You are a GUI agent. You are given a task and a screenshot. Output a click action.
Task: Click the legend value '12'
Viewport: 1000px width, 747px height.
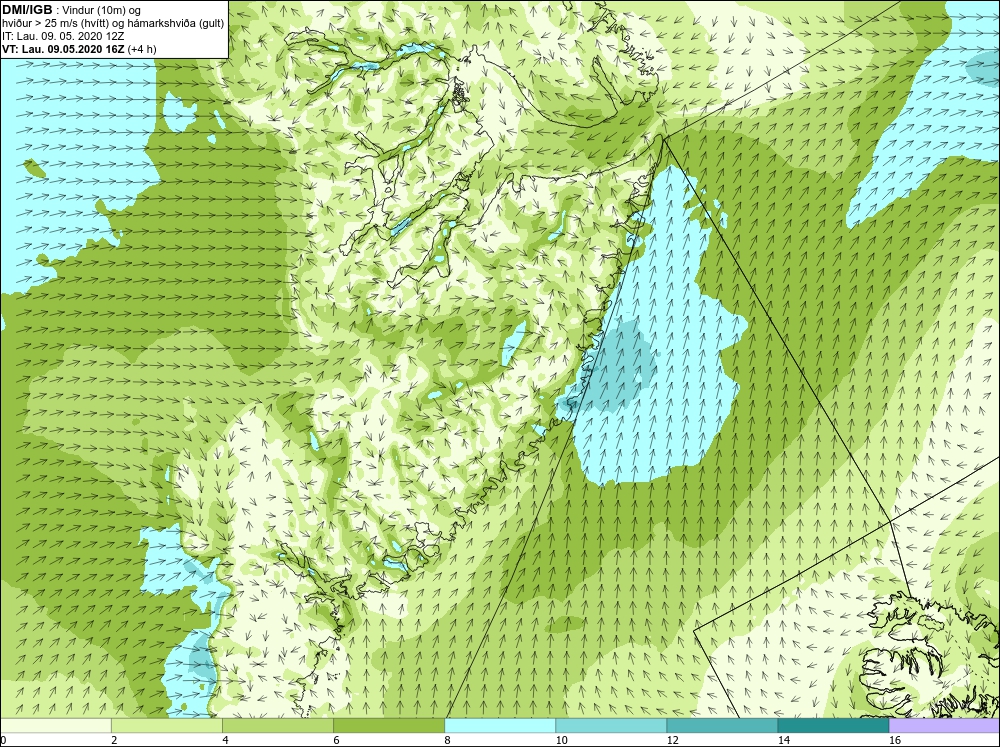[x=672, y=740]
